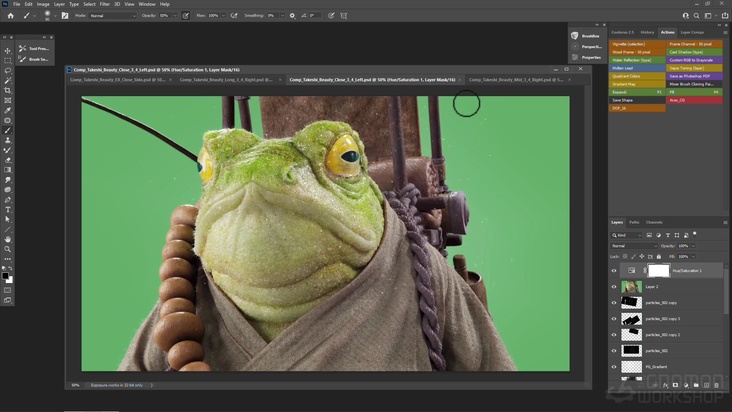Toggle visibility of FG_Gradient layer
Screen dimensions: 732x412
pos(614,367)
